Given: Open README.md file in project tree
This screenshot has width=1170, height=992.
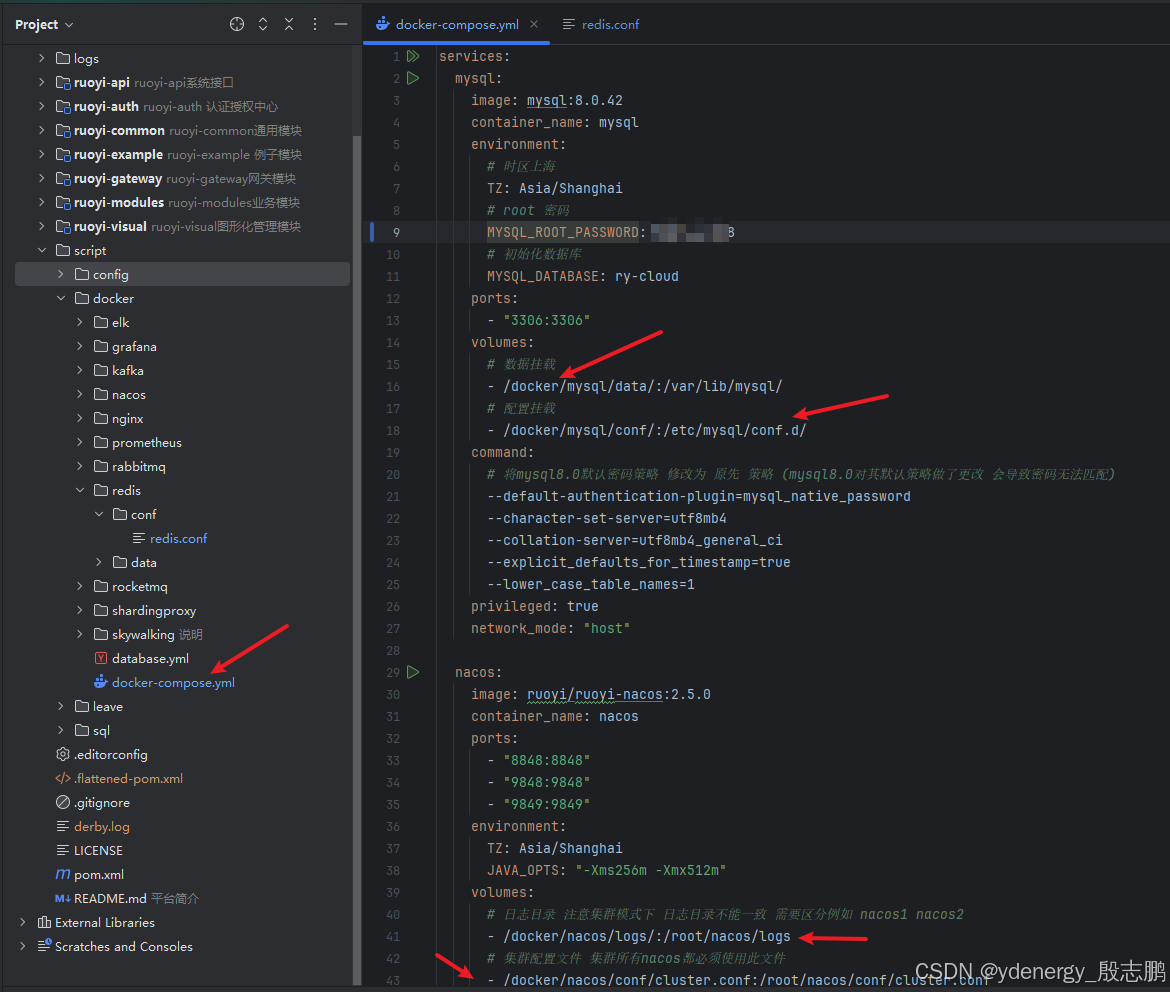Looking at the screenshot, I should pyautogui.click(x=110, y=898).
